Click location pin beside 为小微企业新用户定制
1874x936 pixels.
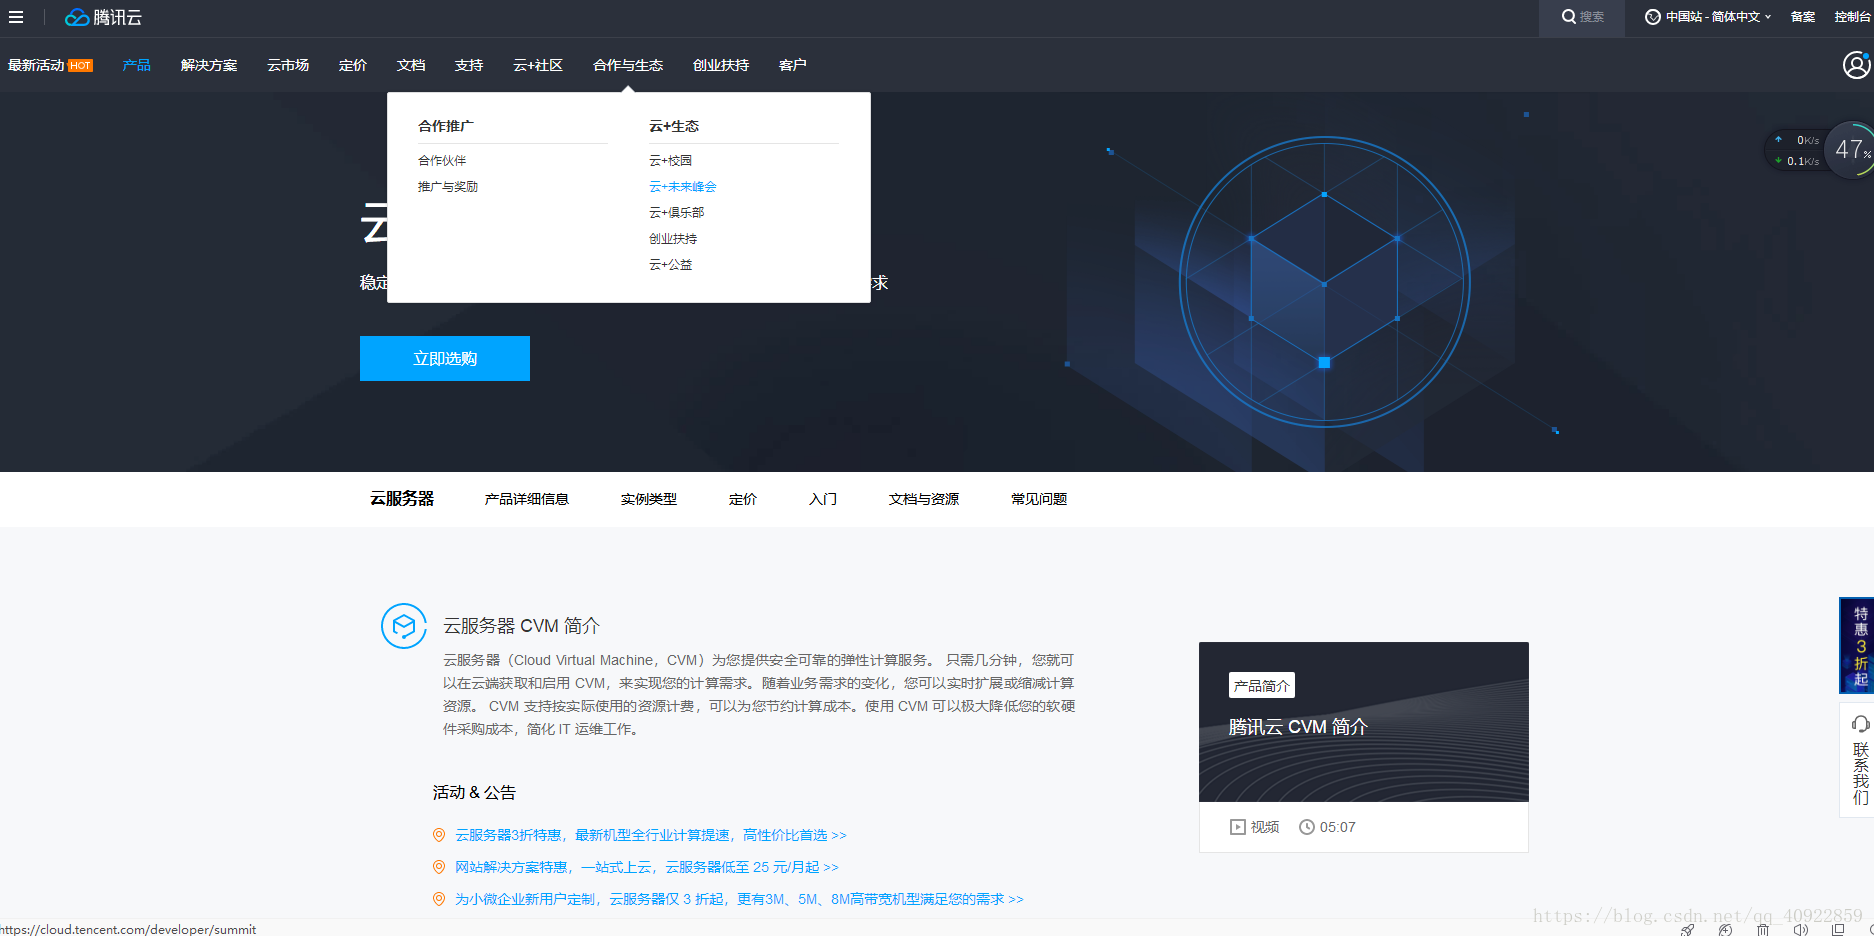click(x=438, y=899)
